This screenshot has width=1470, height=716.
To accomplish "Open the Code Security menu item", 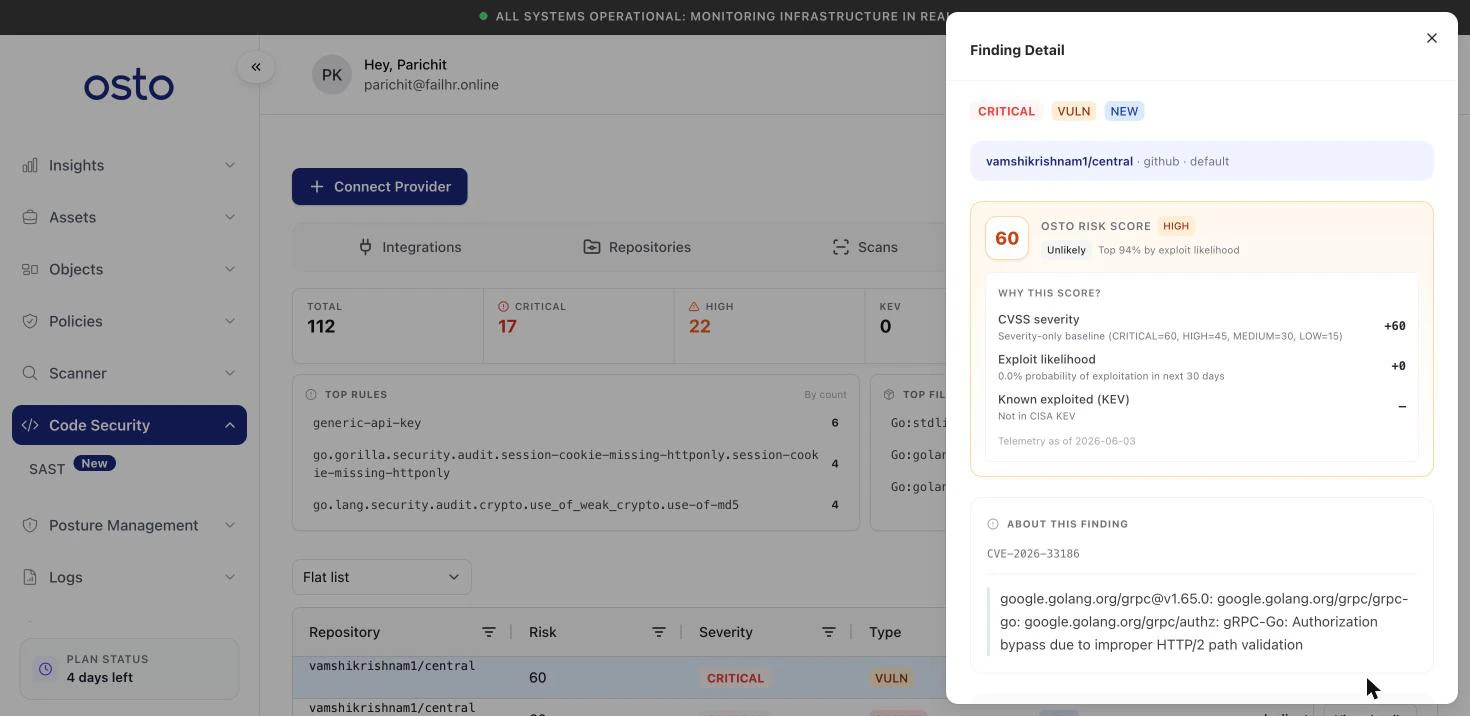I will 129,425.
